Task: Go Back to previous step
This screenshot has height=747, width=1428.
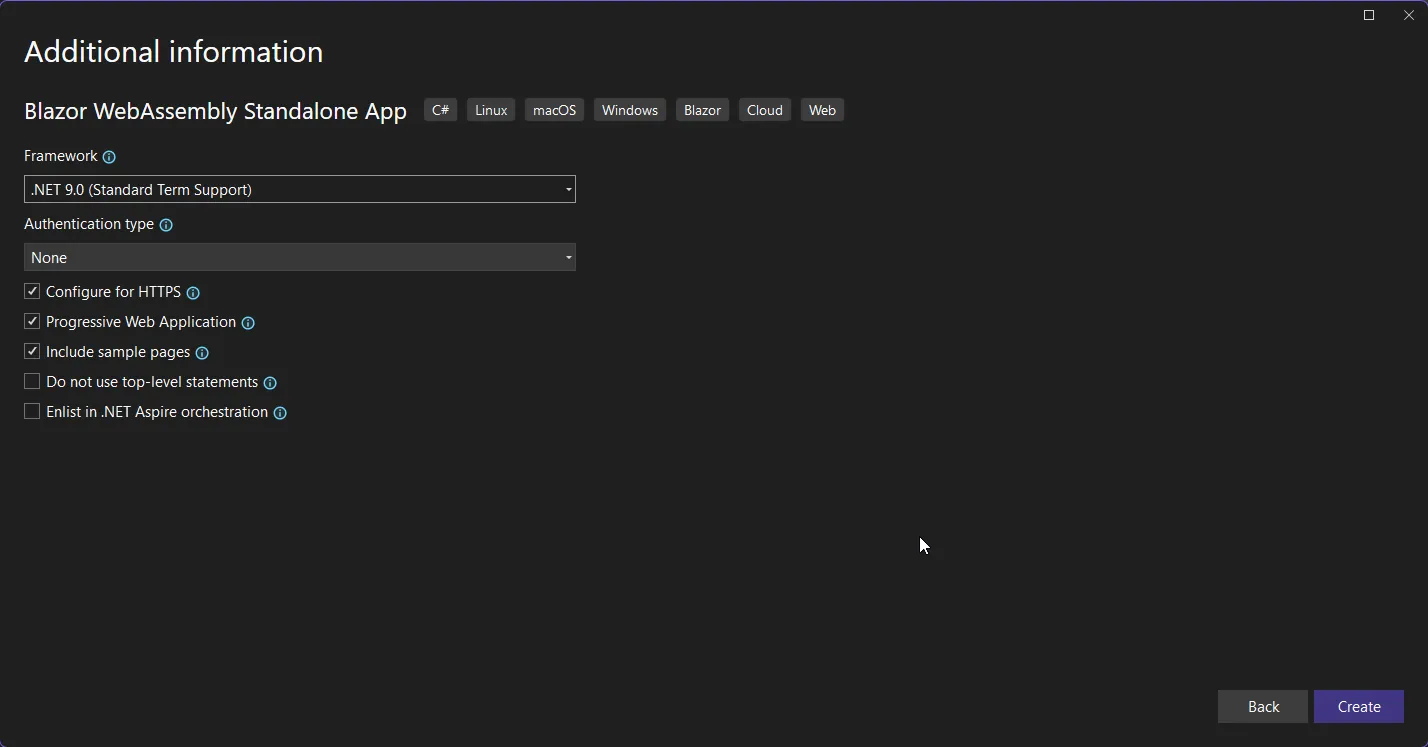Action: (x=1262, y=706)
